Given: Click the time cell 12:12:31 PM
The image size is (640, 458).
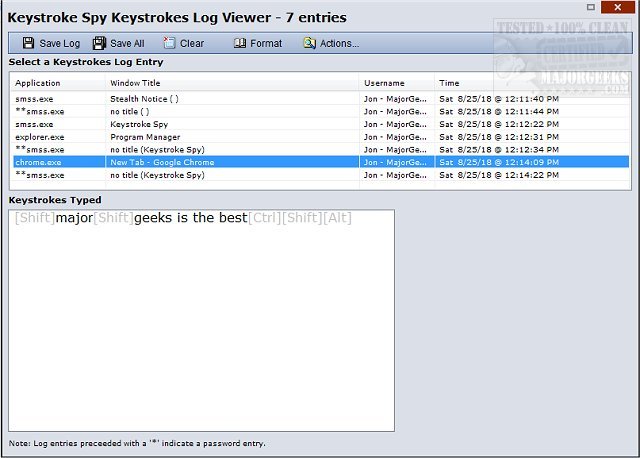Looking at the screenshot, I should [499, 137].
